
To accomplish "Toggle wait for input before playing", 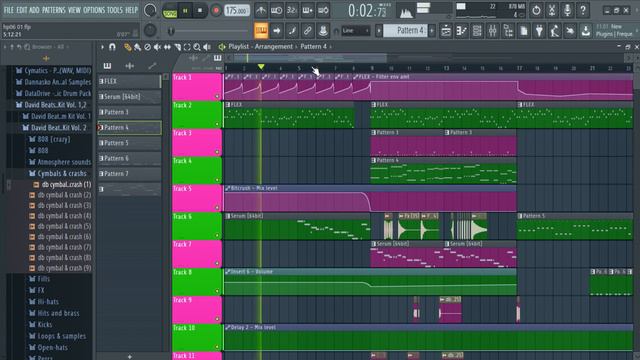I will point(276,10).
